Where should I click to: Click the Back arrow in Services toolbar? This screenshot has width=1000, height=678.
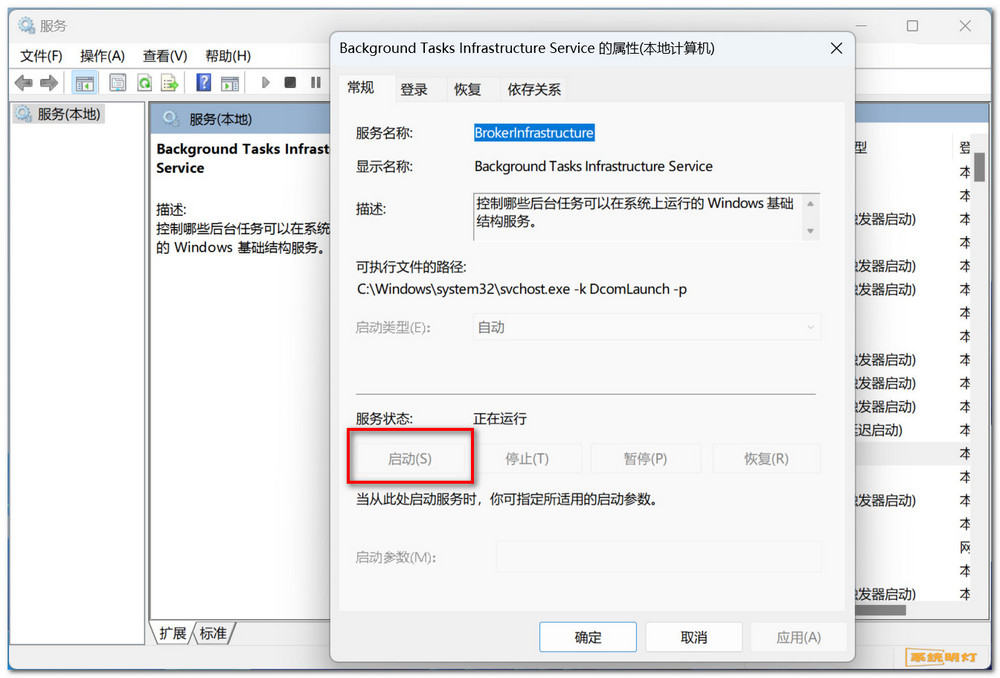click(x=24, y=83)
